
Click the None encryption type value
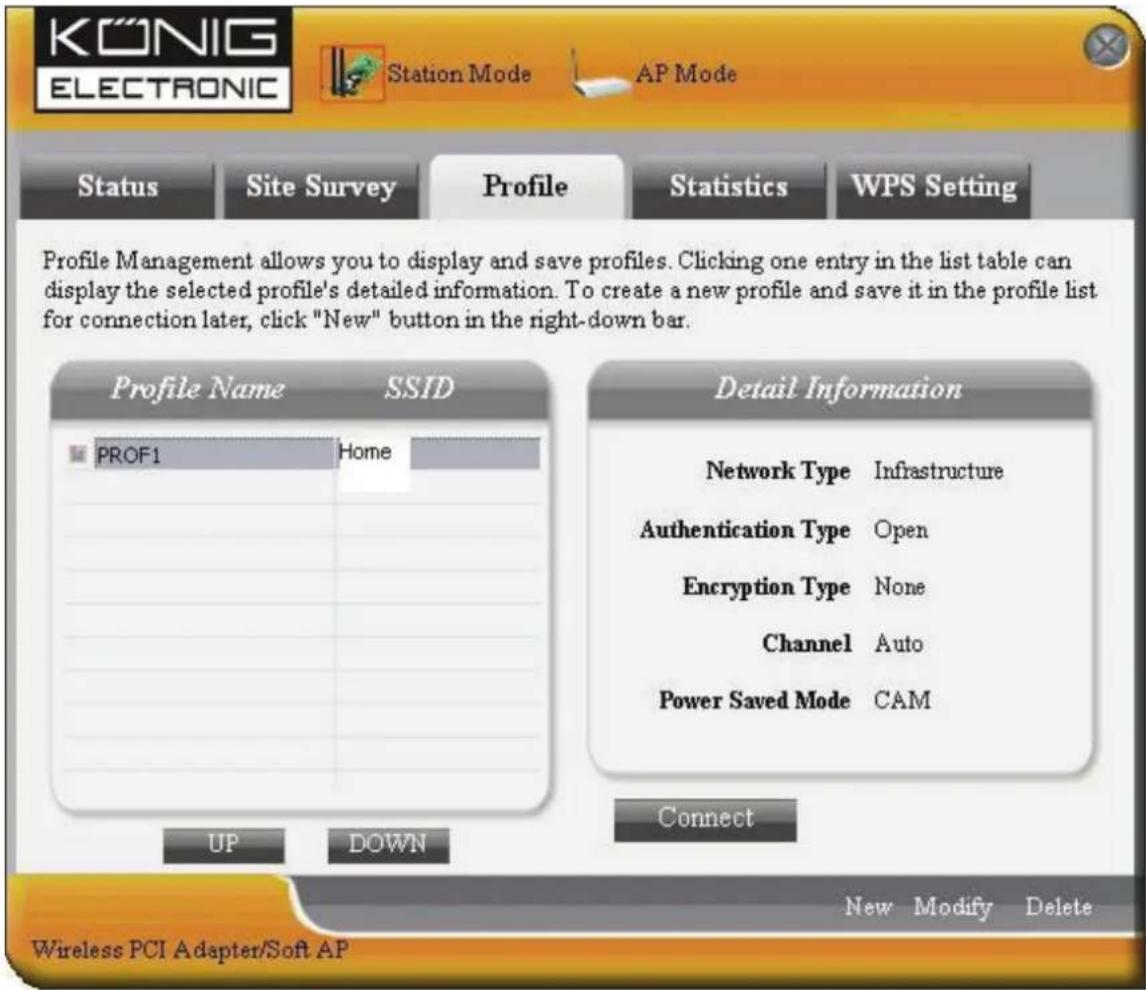[900, 587]
